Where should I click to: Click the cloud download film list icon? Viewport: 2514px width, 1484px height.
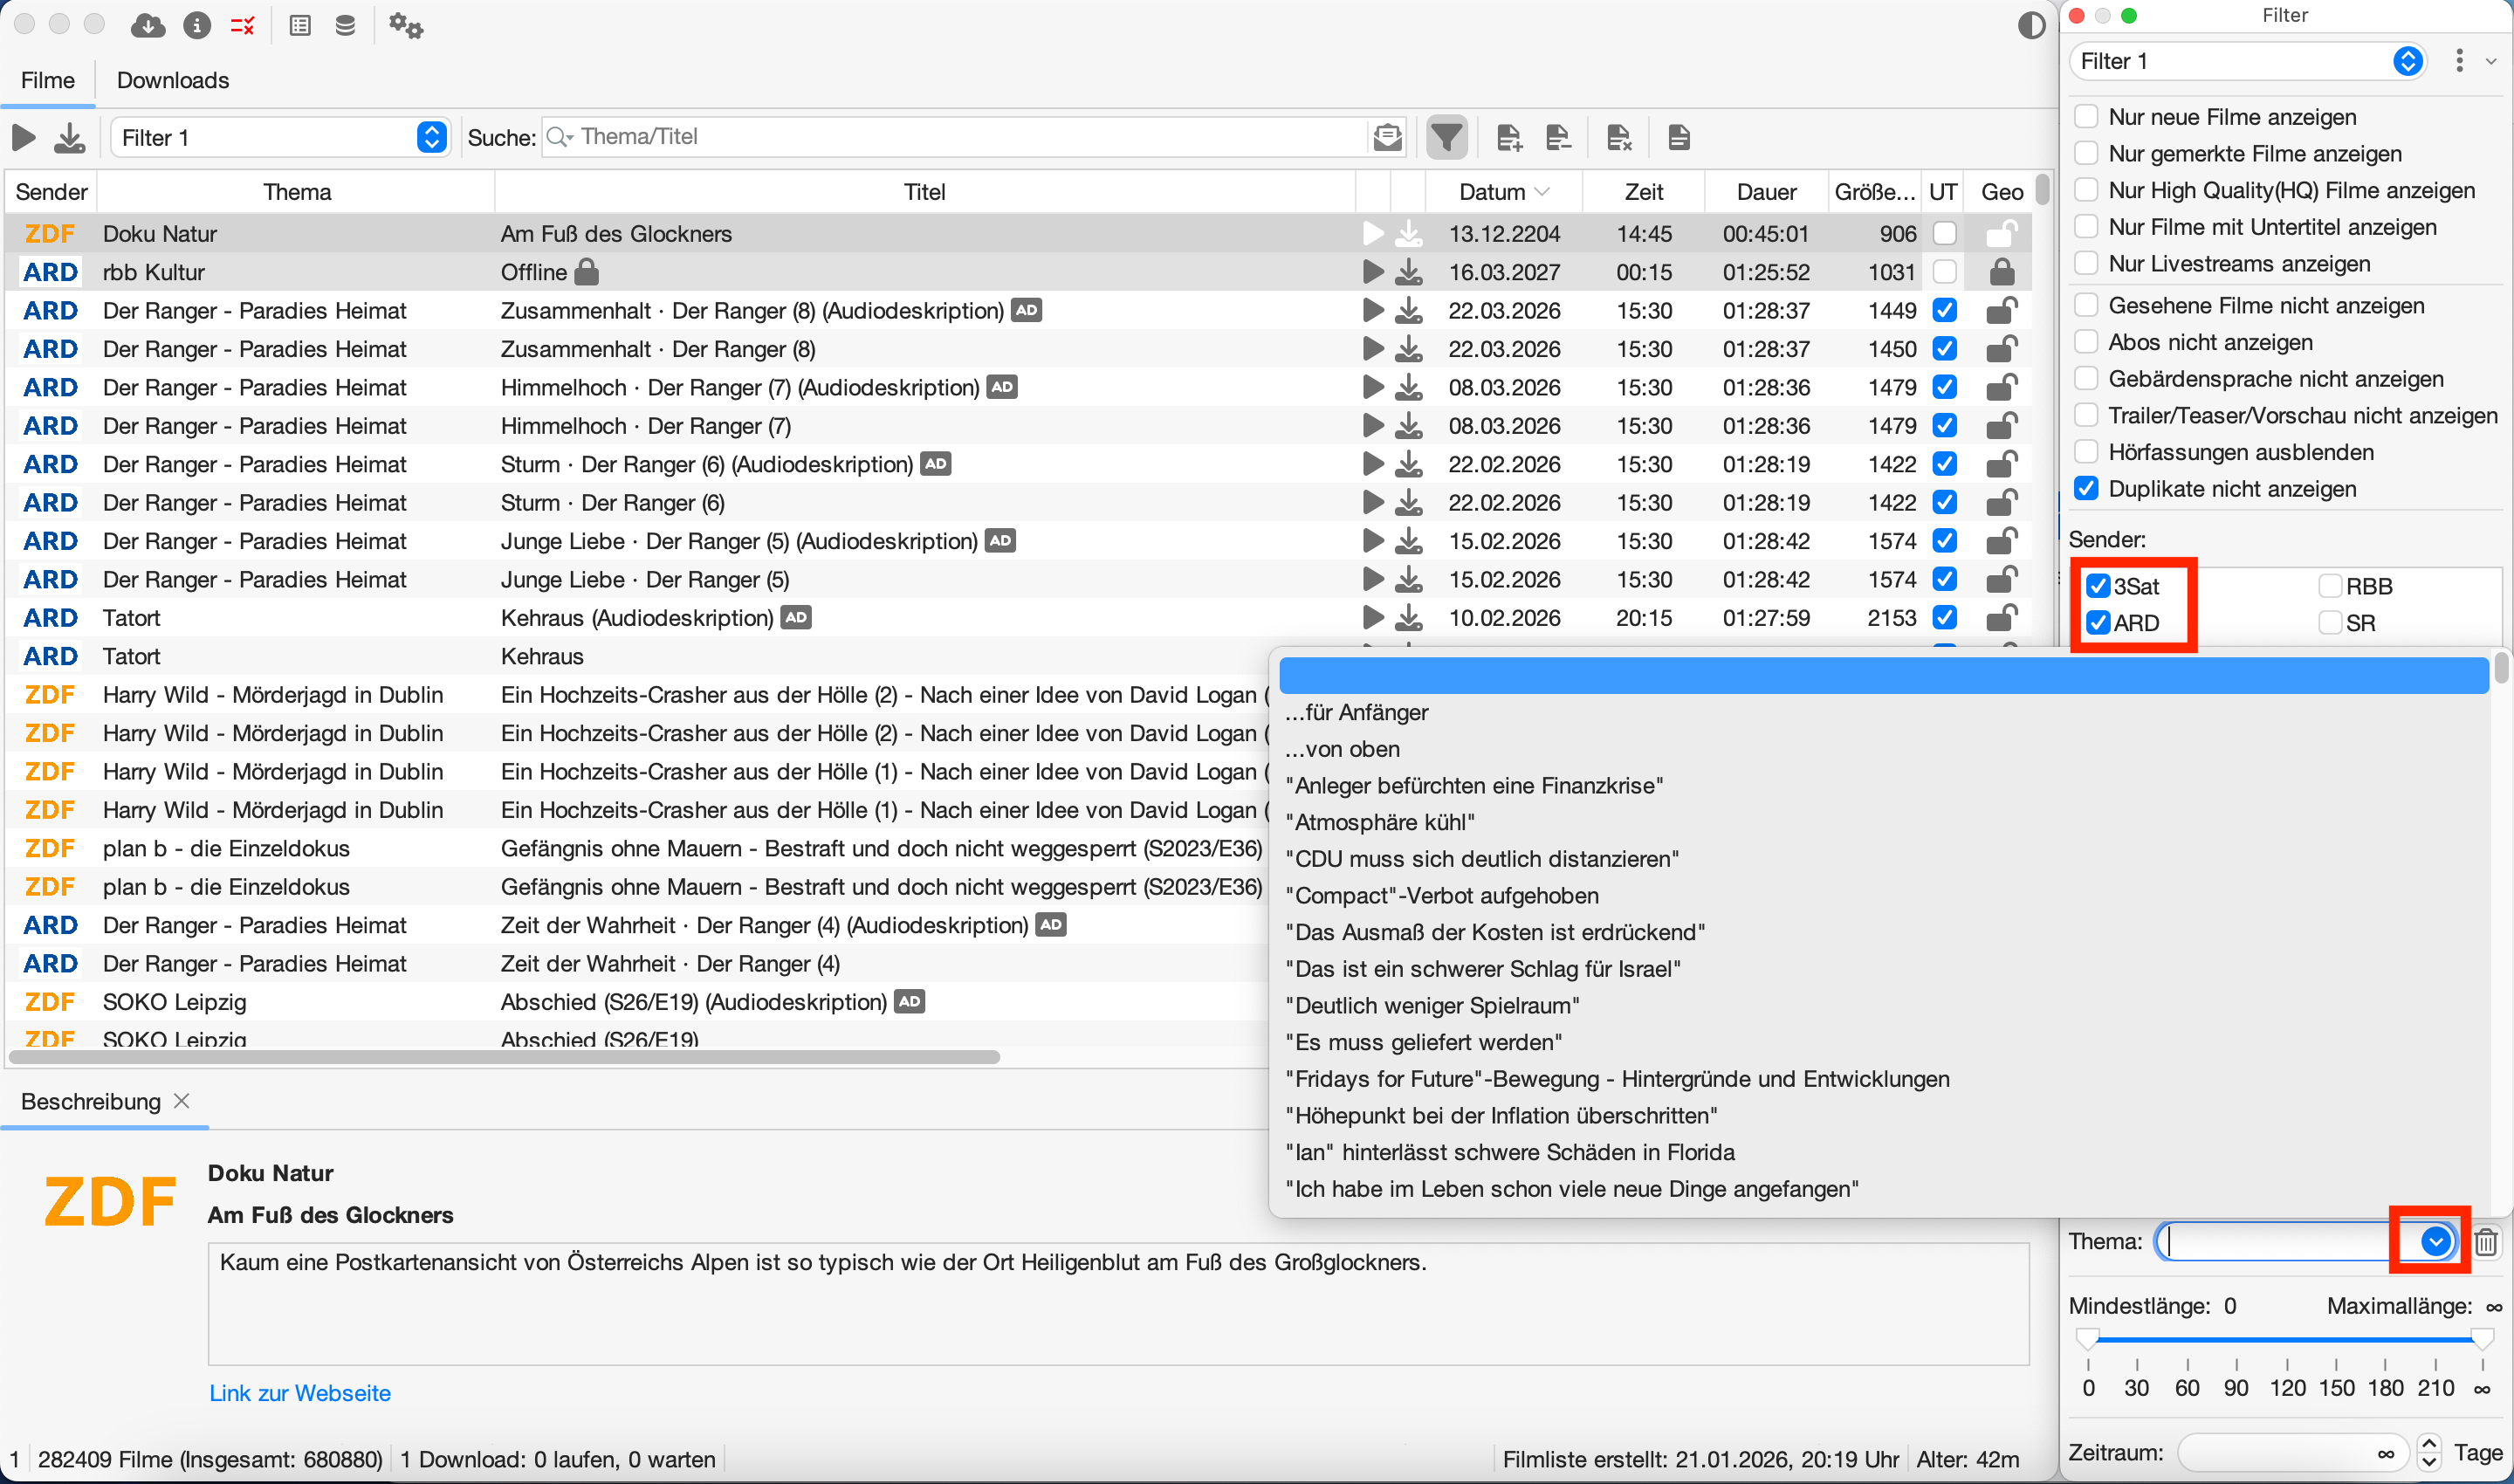(x=148, y=26)
